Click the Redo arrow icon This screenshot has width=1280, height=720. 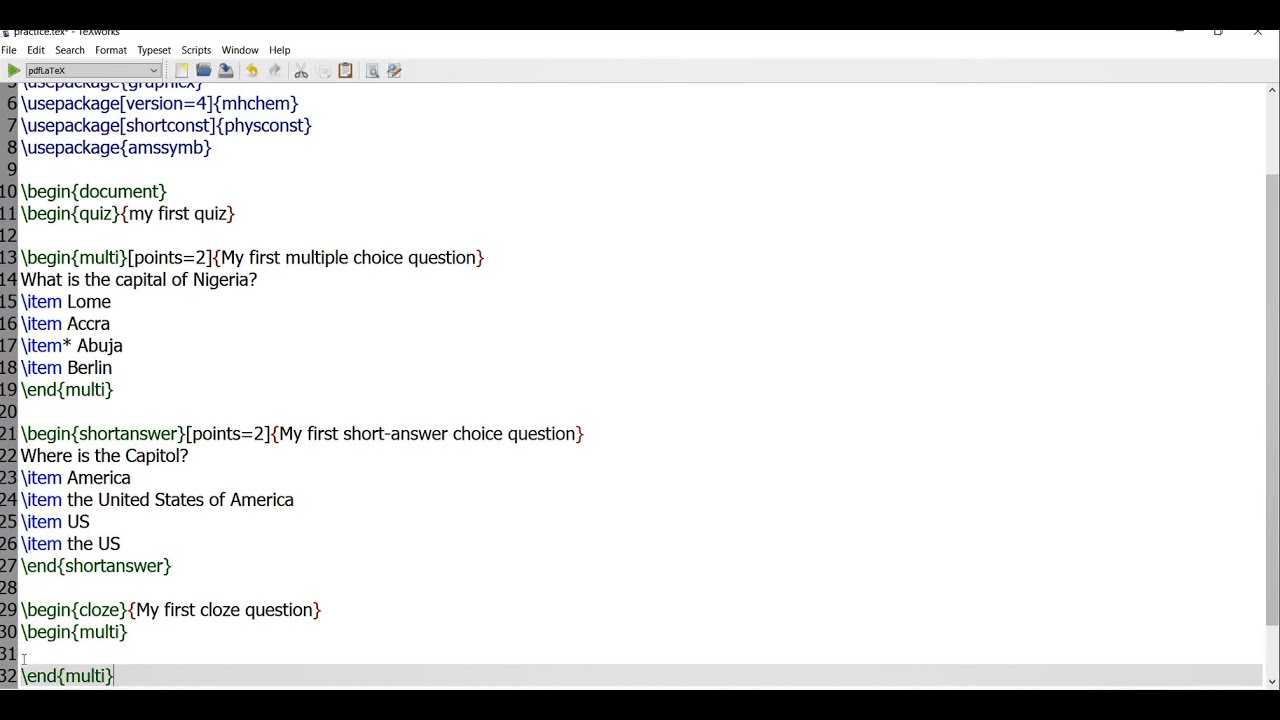275,71
